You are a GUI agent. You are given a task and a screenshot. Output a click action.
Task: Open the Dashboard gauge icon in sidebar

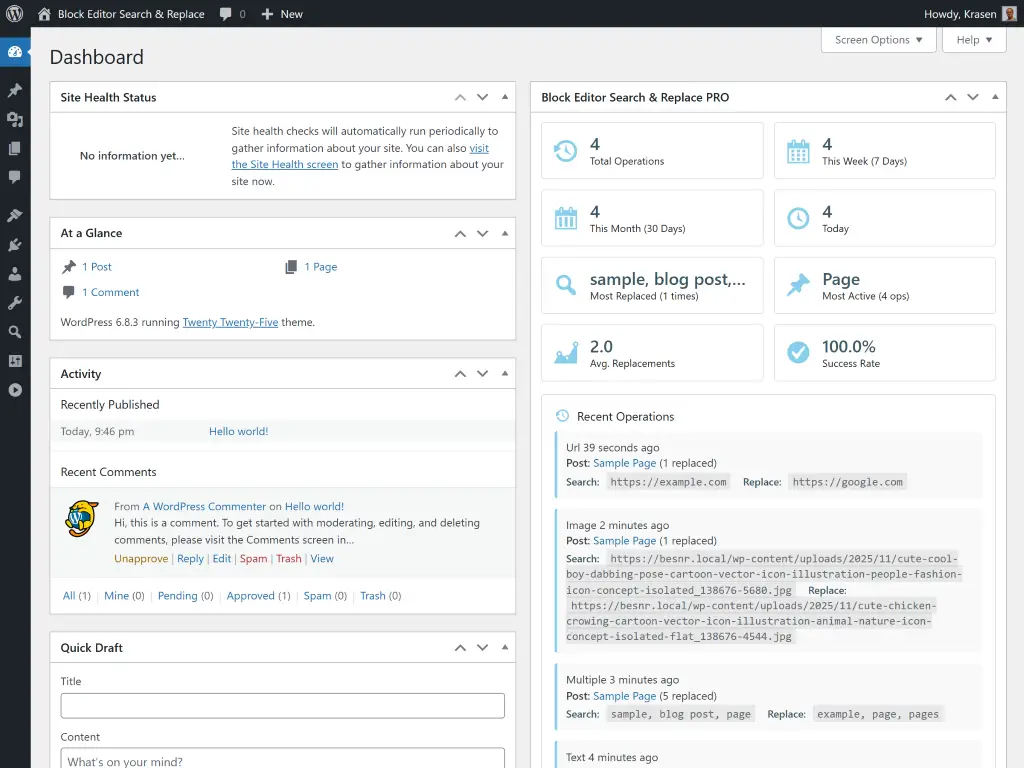pos(14,50)
